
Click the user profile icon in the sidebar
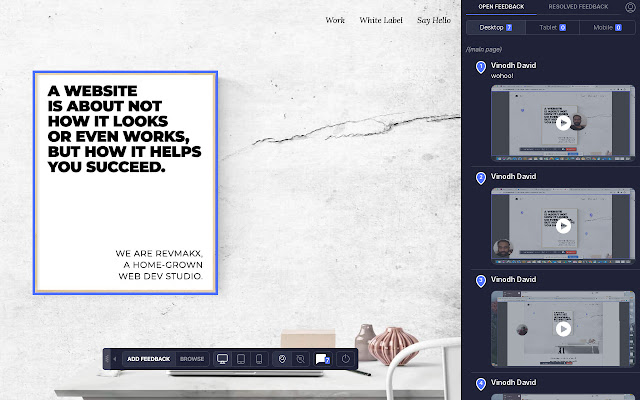coord(630,7)
